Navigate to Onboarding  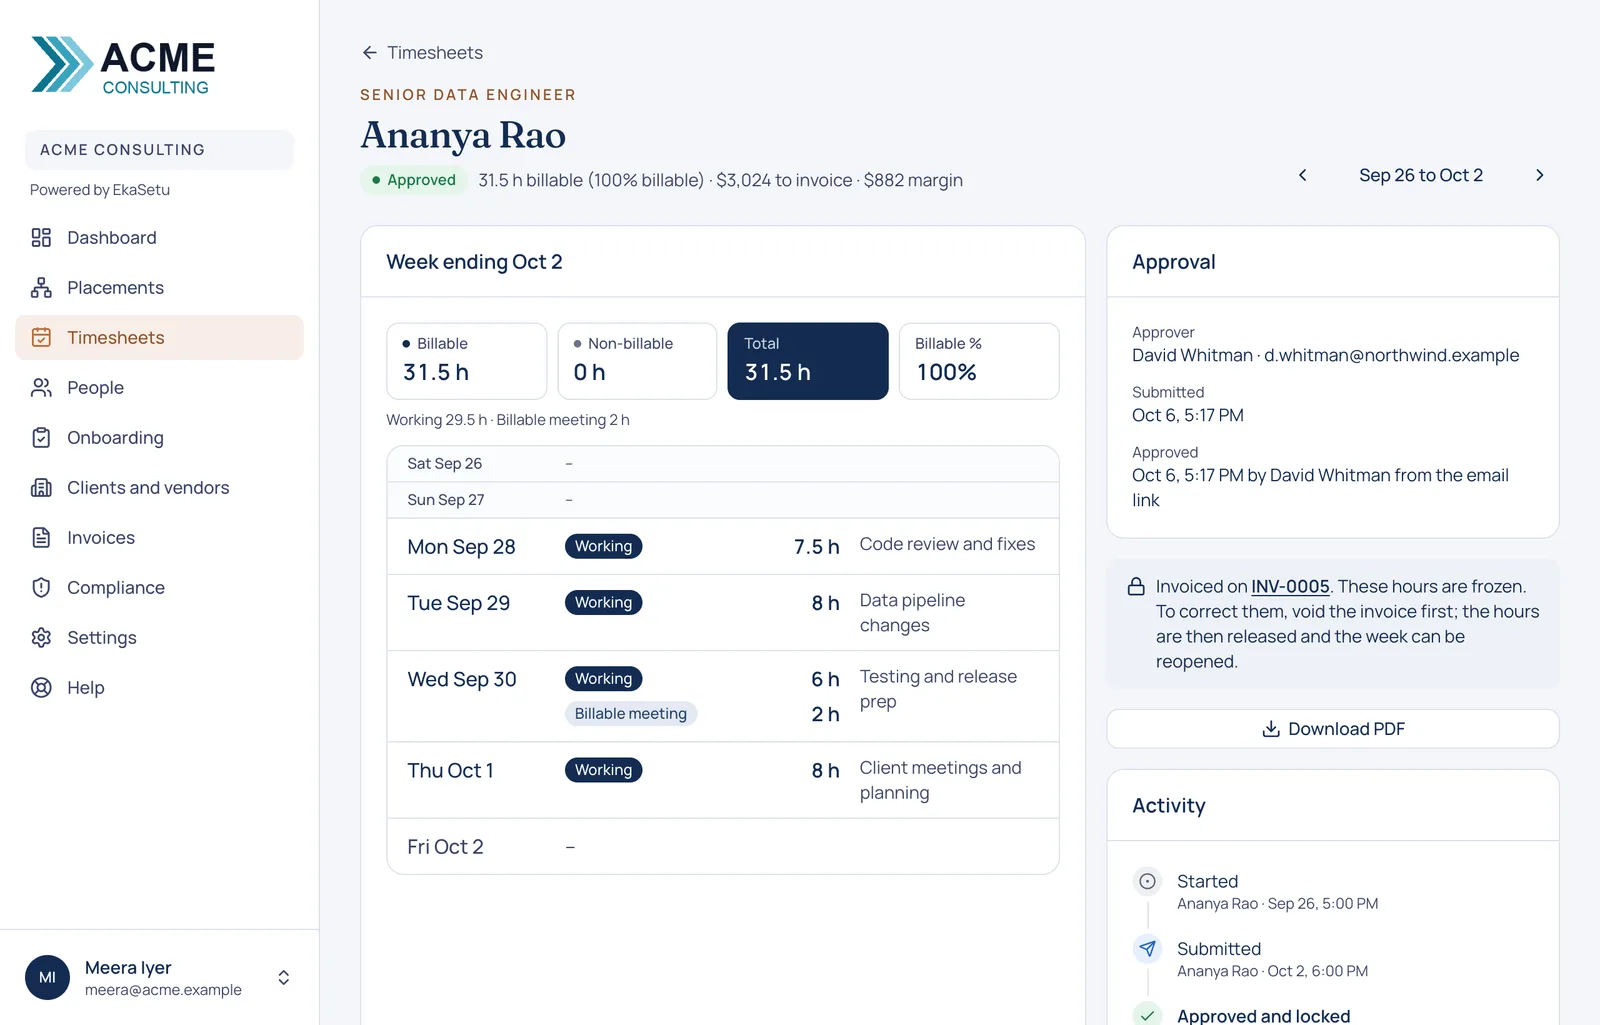point(160,438)
